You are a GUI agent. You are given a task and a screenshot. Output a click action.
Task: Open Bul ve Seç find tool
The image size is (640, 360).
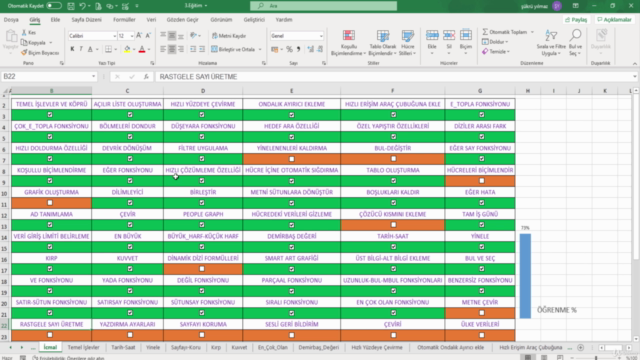[575, 43]
